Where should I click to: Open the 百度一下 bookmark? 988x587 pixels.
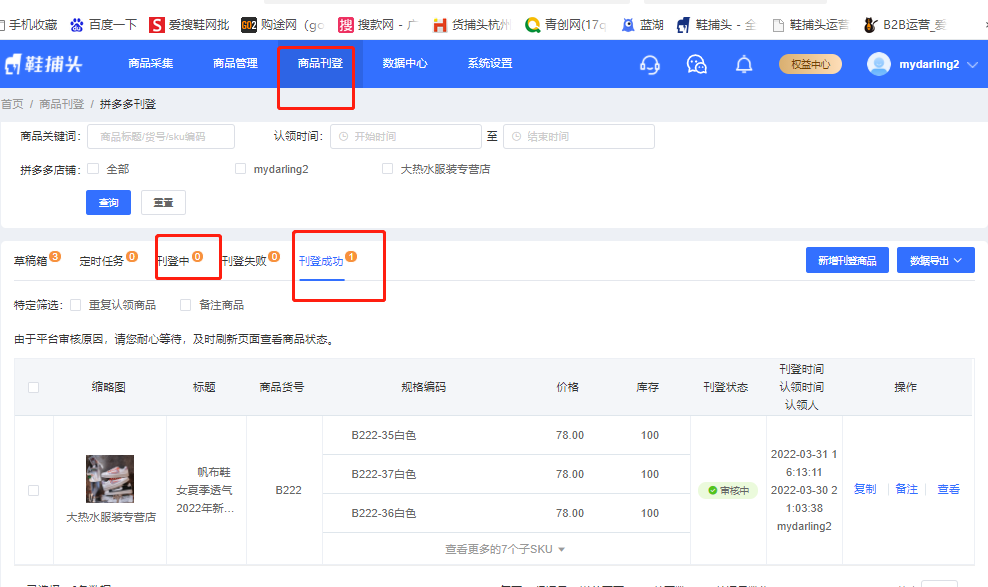click(104, 24)
